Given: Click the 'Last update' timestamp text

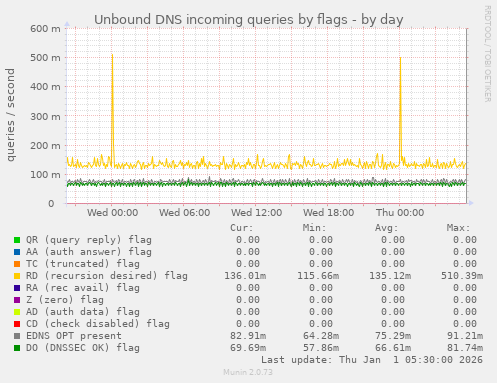Looking at the screenshot, I should [x=372, y=360].
